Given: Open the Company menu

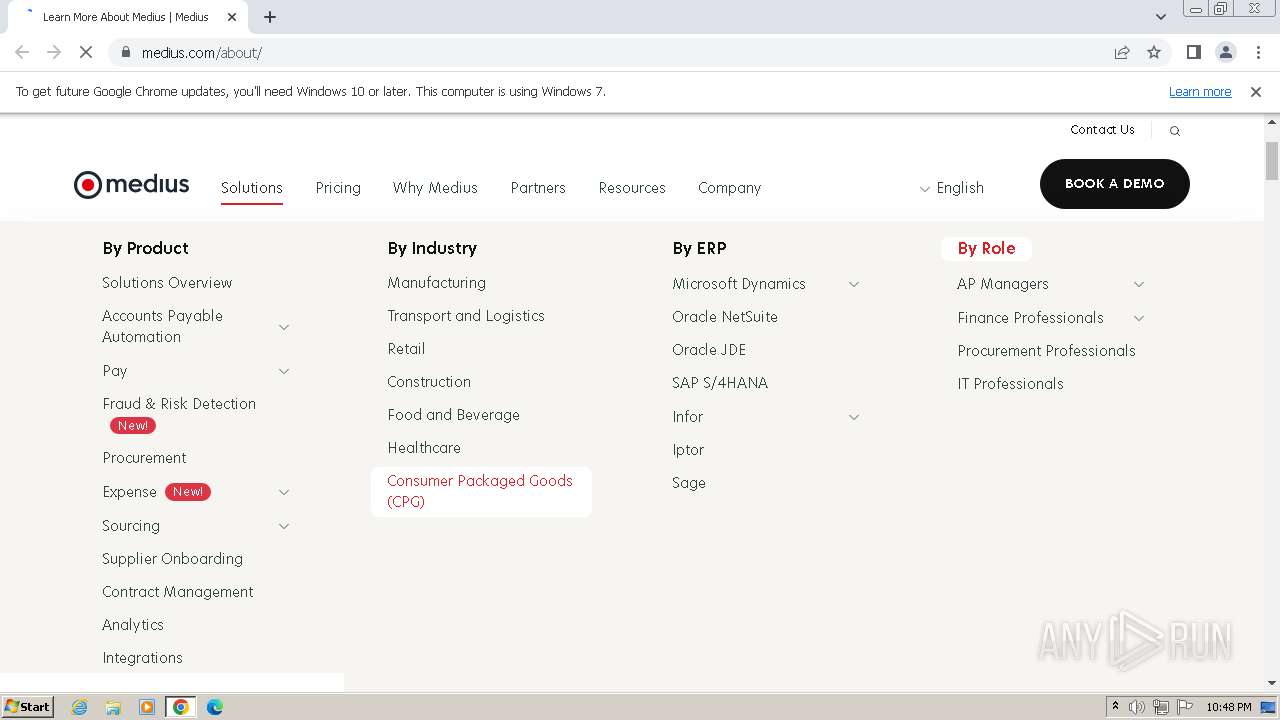Looking at the screenshot, I should 730,188.
